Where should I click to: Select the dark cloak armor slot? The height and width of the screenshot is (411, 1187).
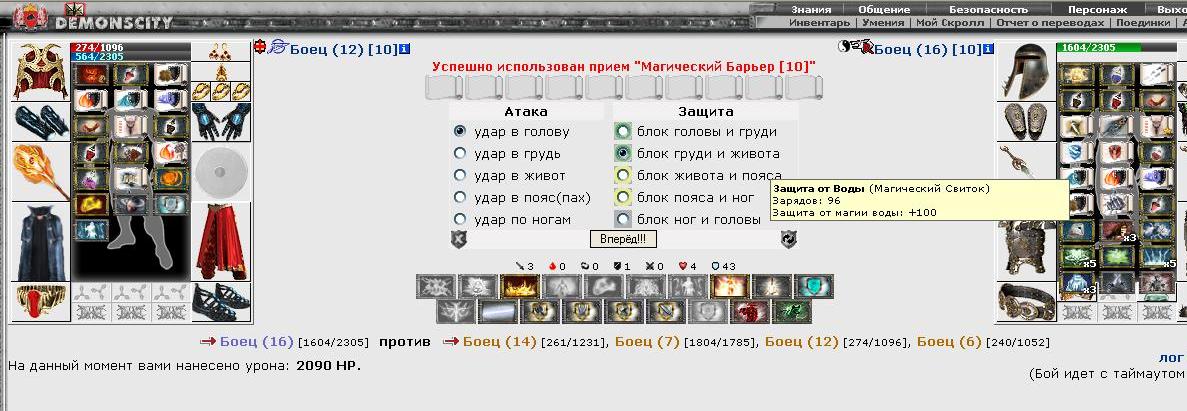[41, 242]
